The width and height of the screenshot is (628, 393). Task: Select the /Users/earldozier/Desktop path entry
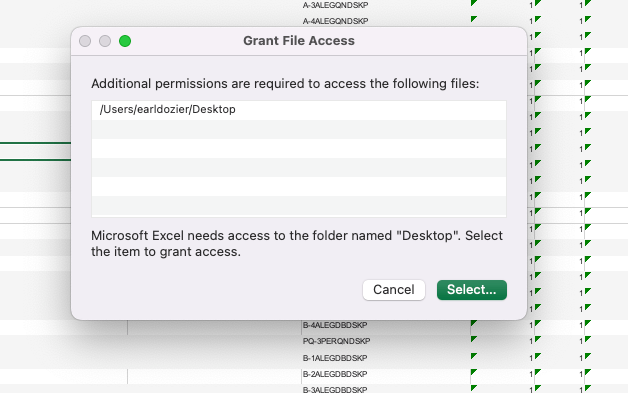(299, 110)
